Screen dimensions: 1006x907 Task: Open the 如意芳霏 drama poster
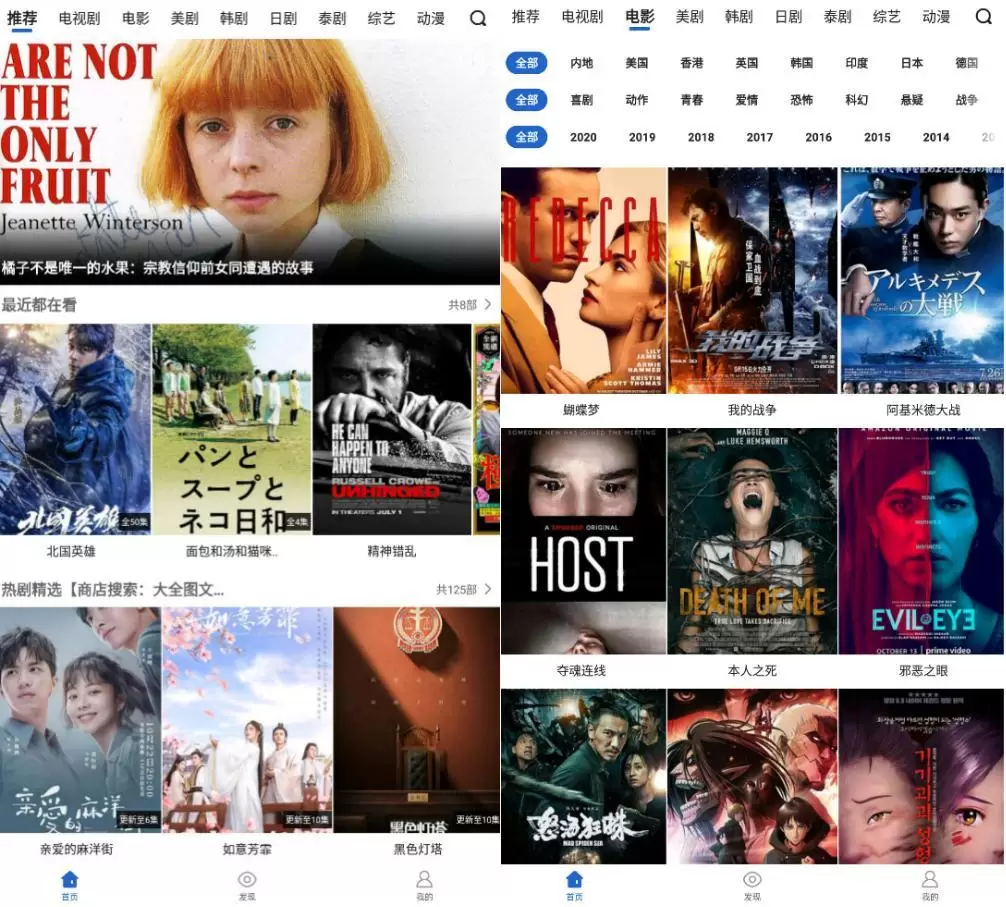pyautogui.click(x=247, y=720)
